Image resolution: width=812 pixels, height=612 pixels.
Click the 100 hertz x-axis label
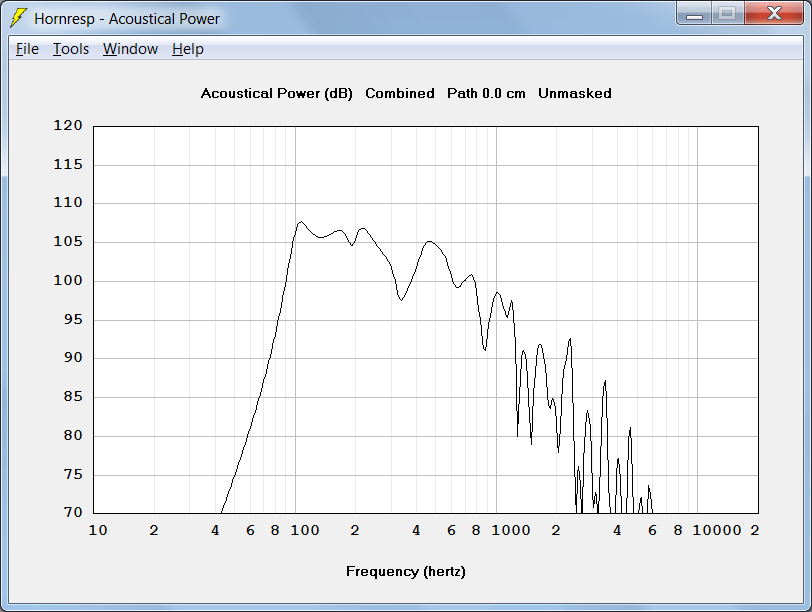pos(304,530)
